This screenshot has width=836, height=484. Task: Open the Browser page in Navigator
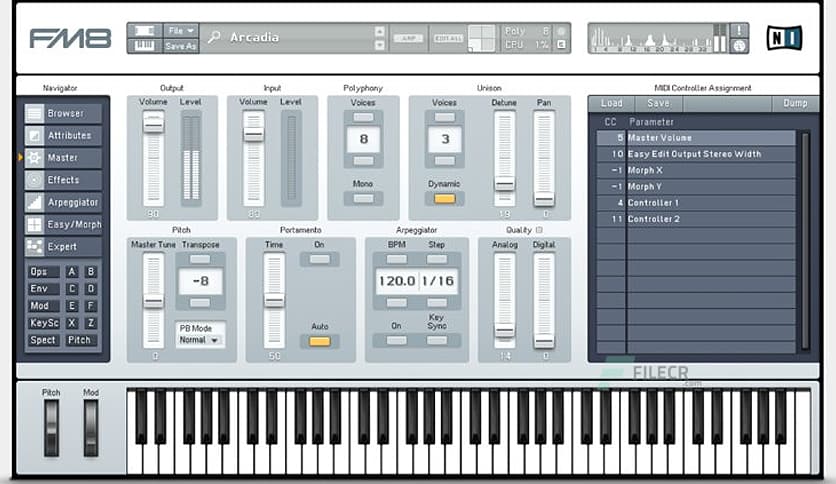[63, 114]
